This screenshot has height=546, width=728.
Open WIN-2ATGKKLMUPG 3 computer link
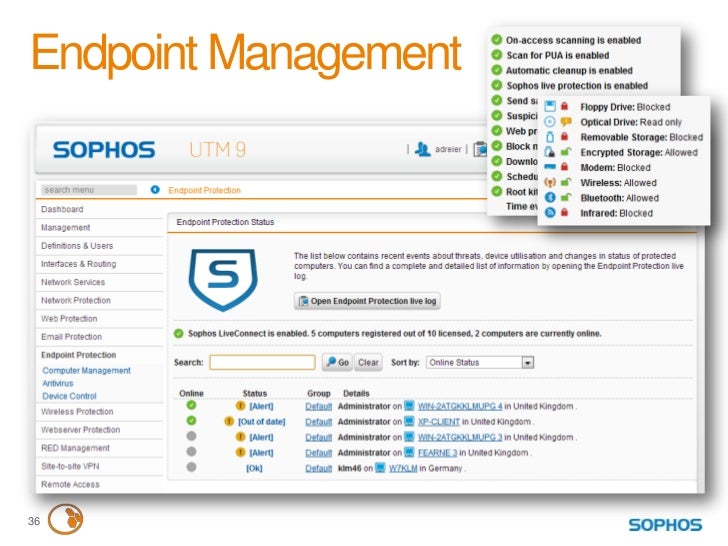click(x=460, y=437)
